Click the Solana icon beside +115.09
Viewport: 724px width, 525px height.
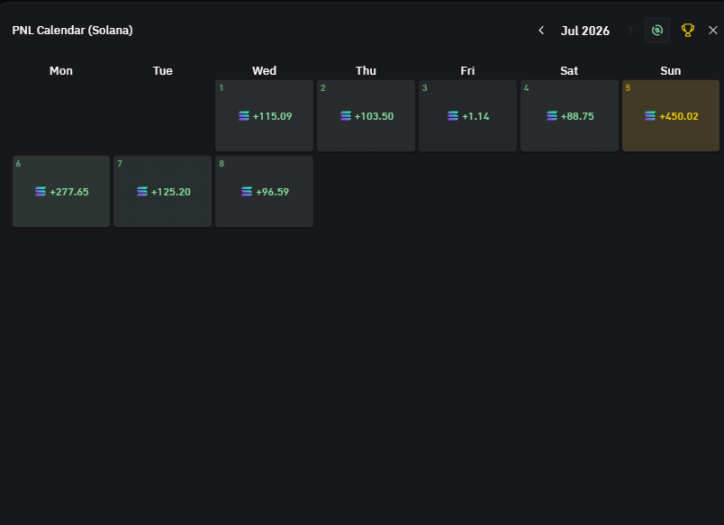[x=244, y=116]
